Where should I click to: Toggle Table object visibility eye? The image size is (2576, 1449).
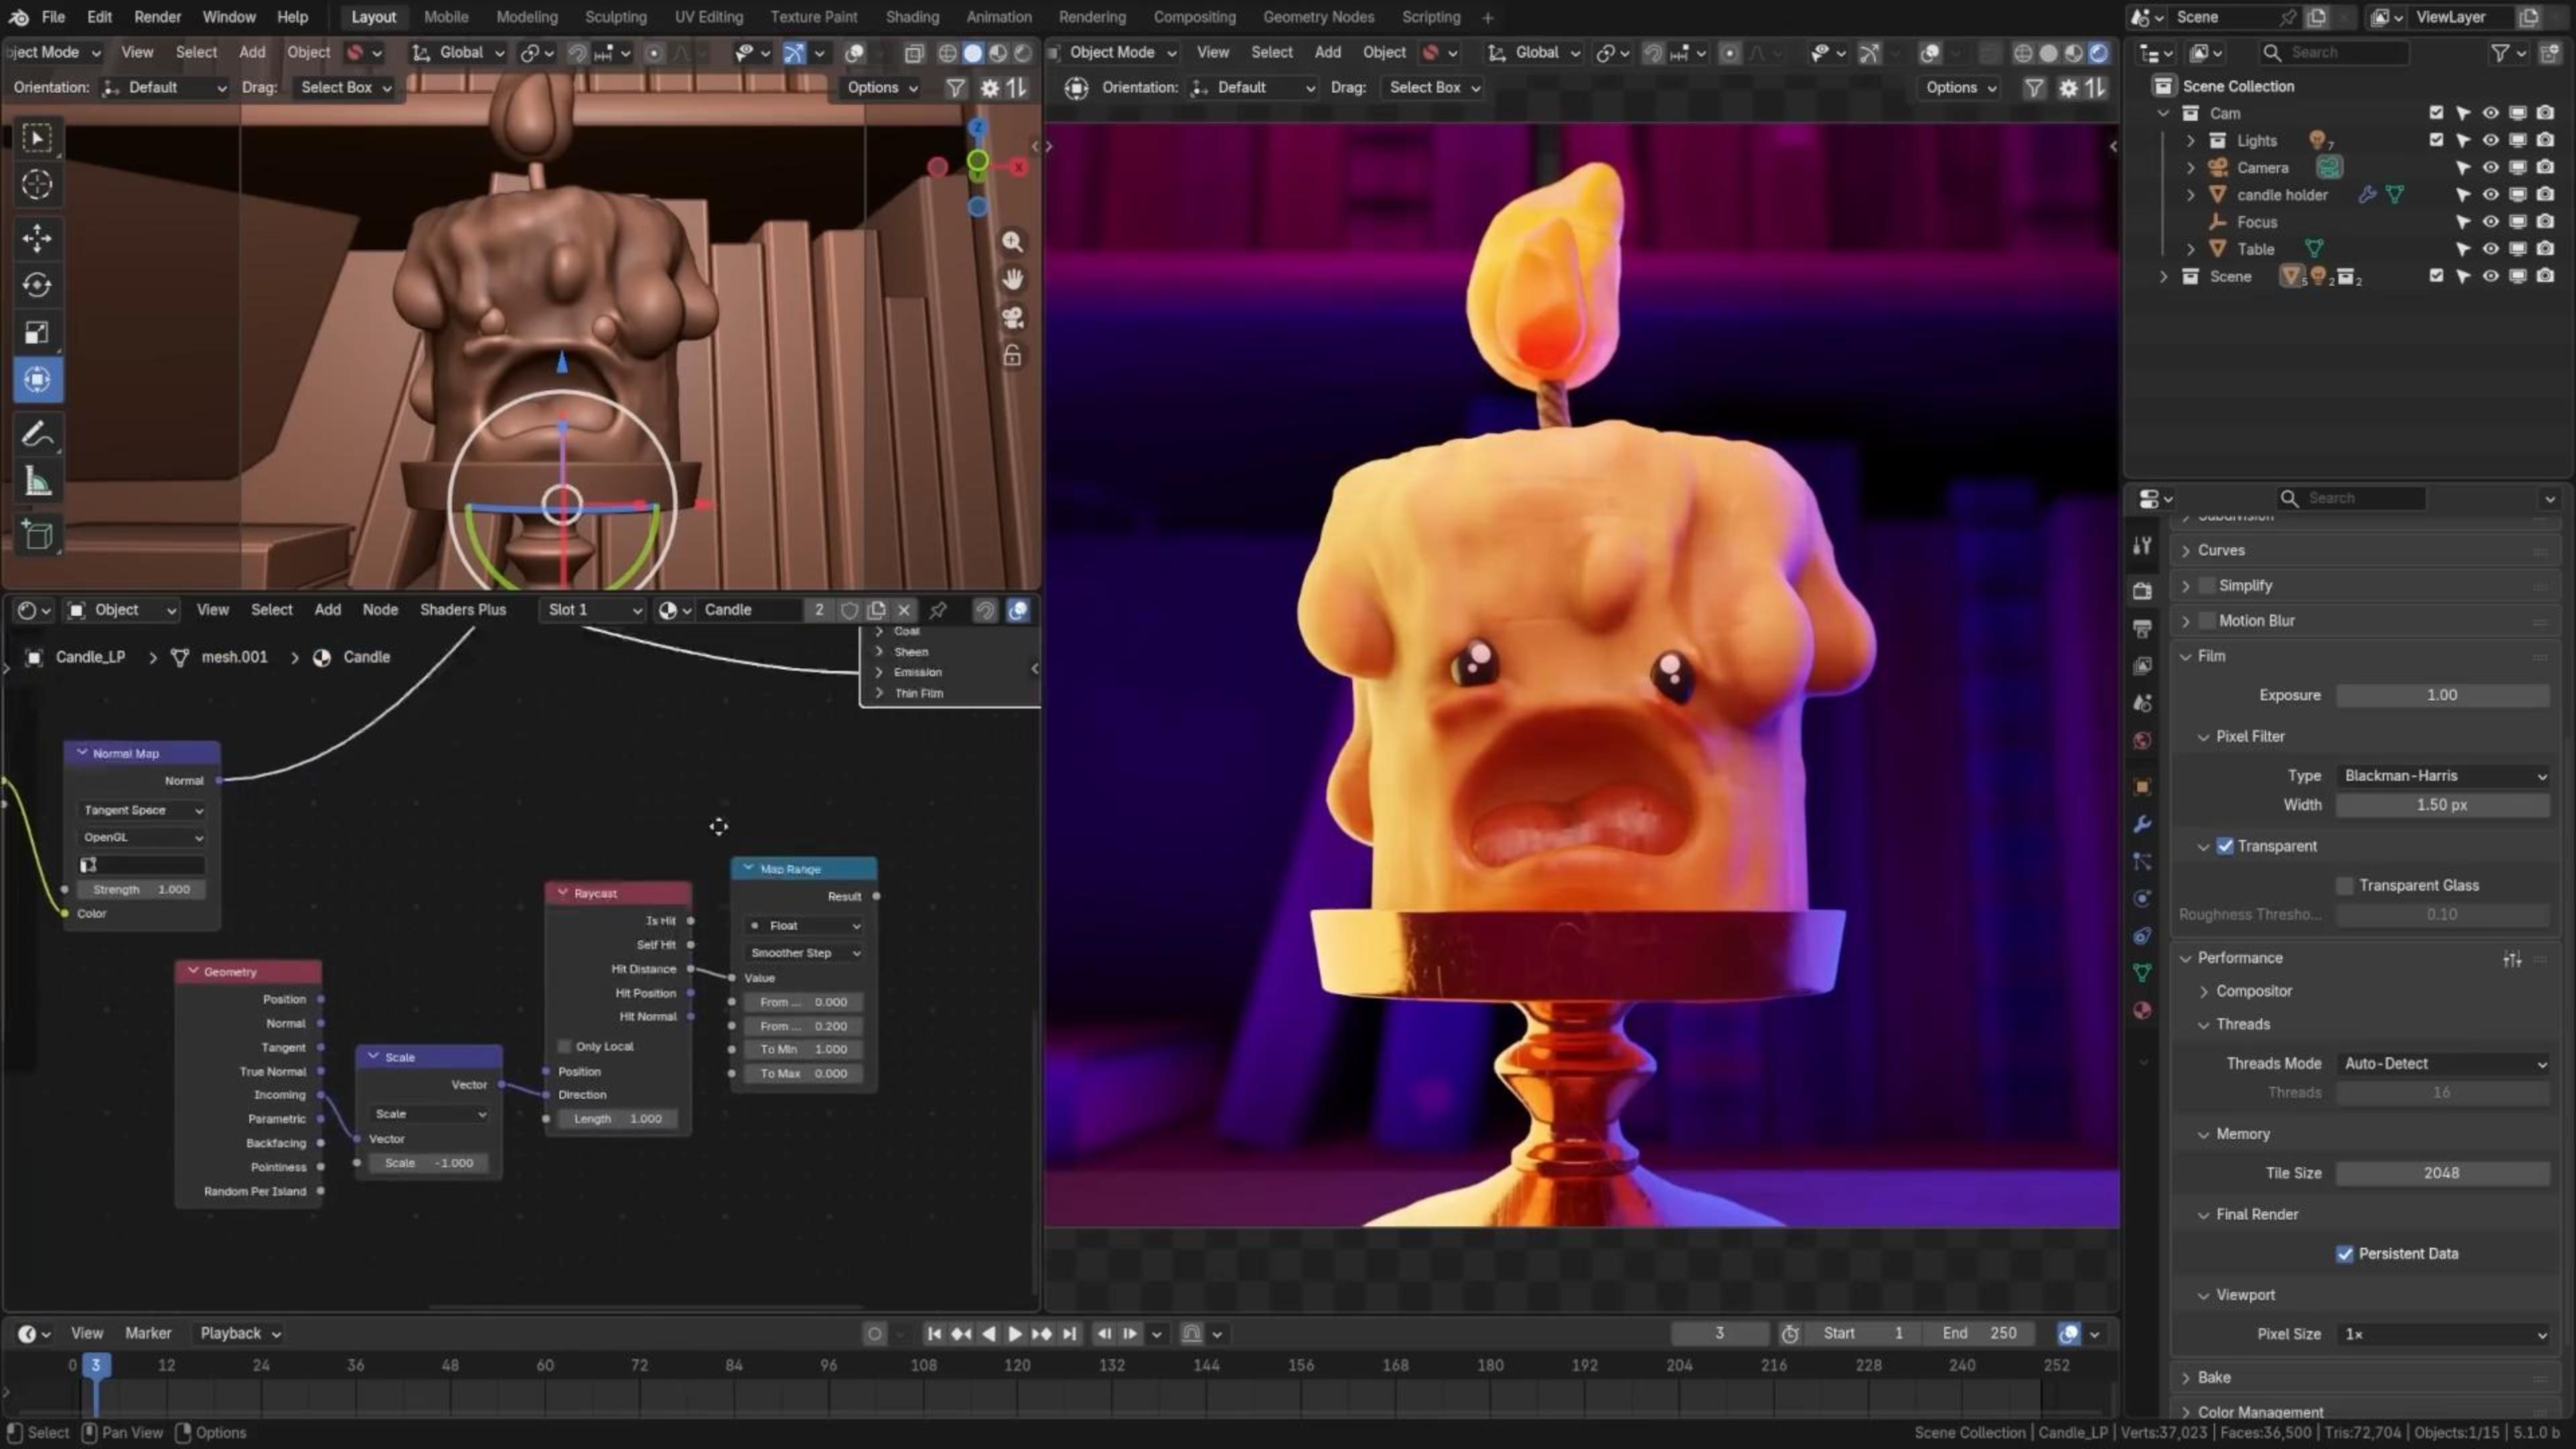tap(2490, 248)
